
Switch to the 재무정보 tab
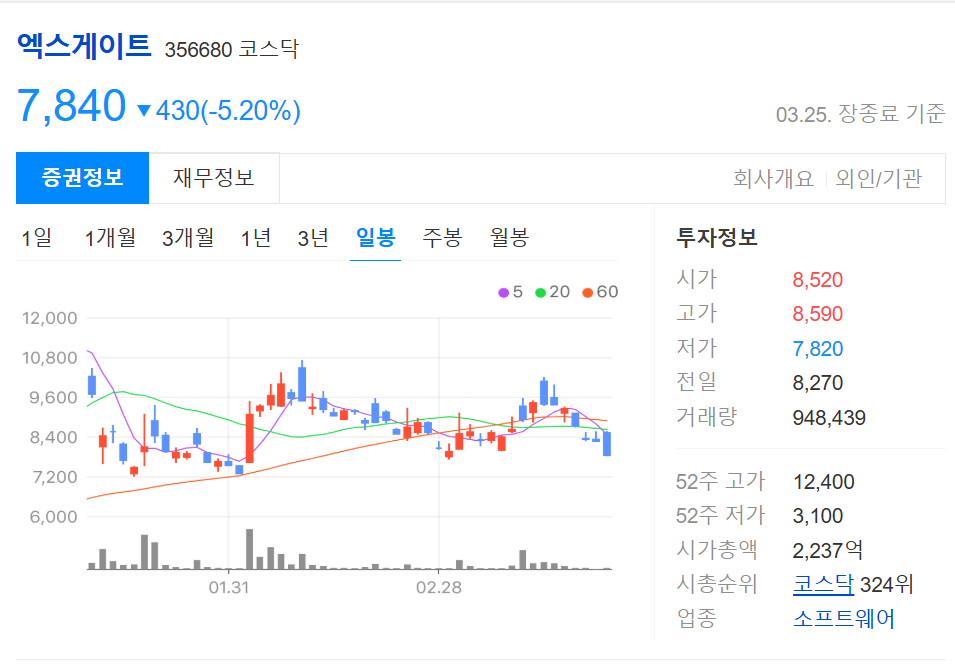213,176
